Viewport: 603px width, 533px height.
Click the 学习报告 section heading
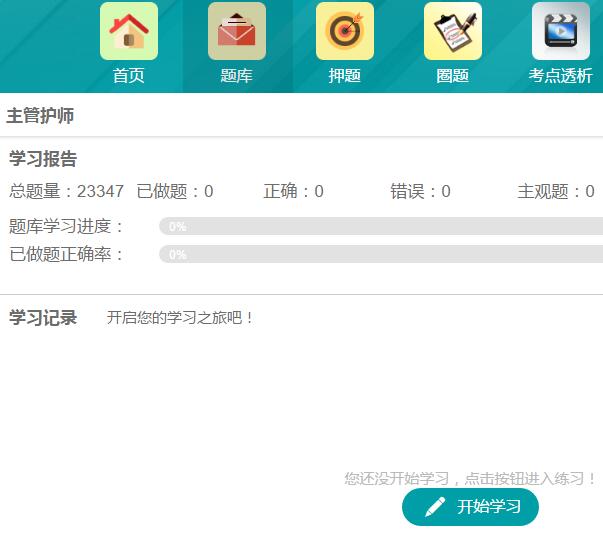pos(43,159)
